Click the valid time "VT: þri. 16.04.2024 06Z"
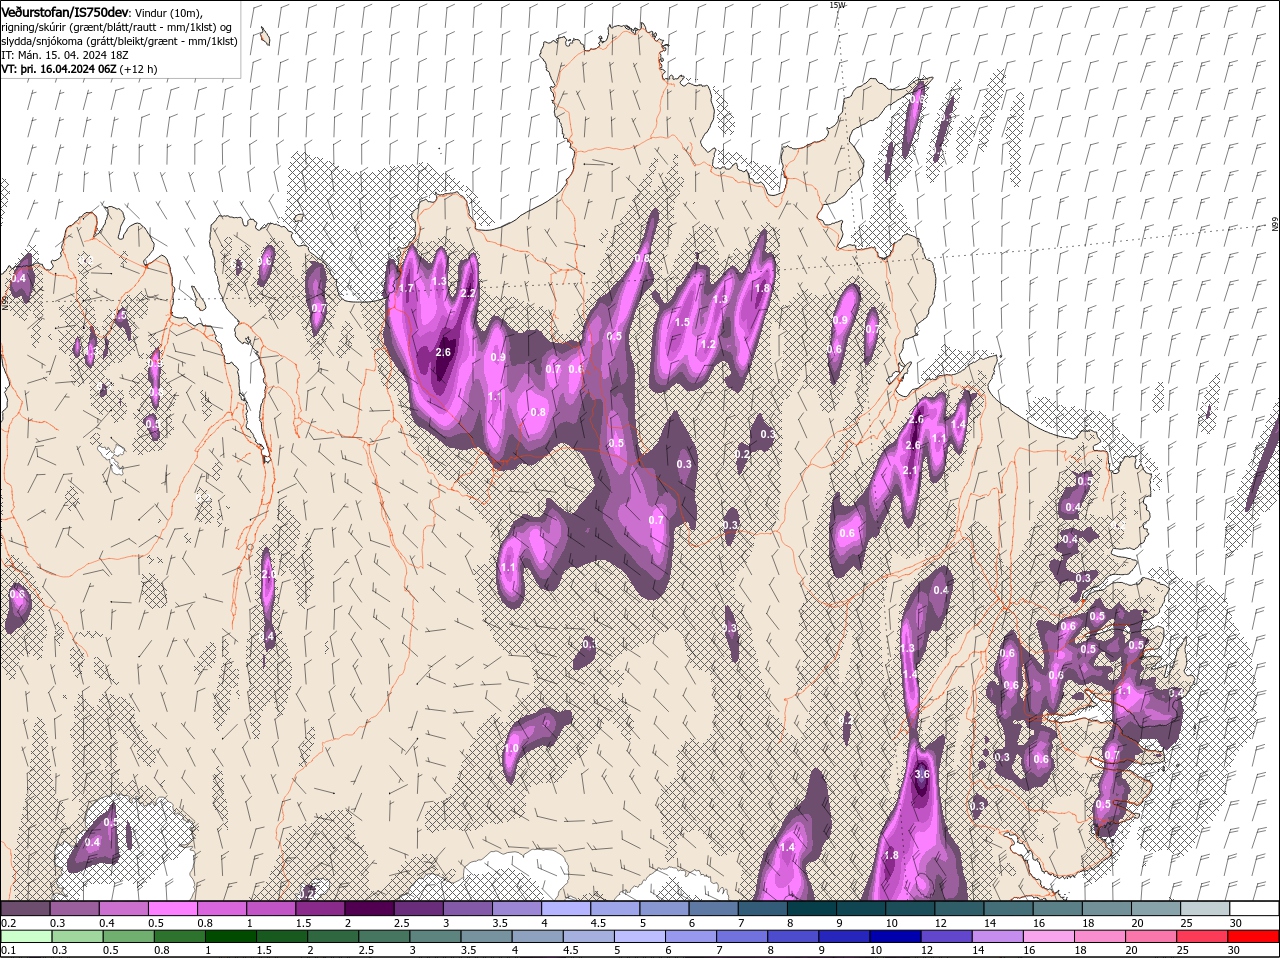Viewport: 1280px width, 958px height. pos(60,69)
